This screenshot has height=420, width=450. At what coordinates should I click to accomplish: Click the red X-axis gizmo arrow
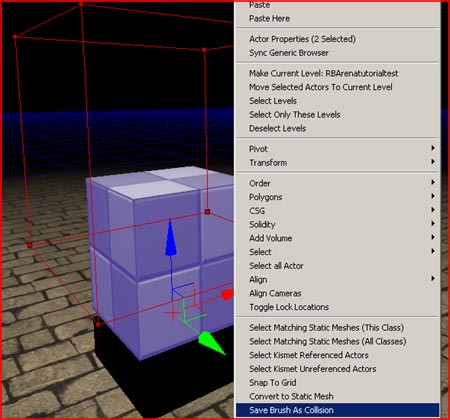(x=228, y=295)
